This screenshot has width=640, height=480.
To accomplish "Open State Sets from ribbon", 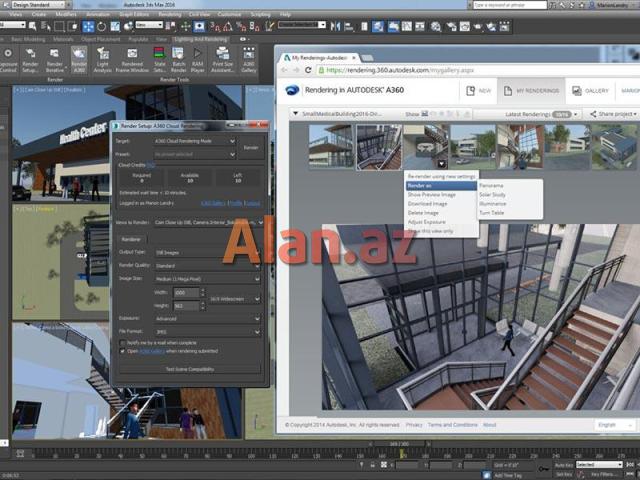I will (x=159, y=60).
